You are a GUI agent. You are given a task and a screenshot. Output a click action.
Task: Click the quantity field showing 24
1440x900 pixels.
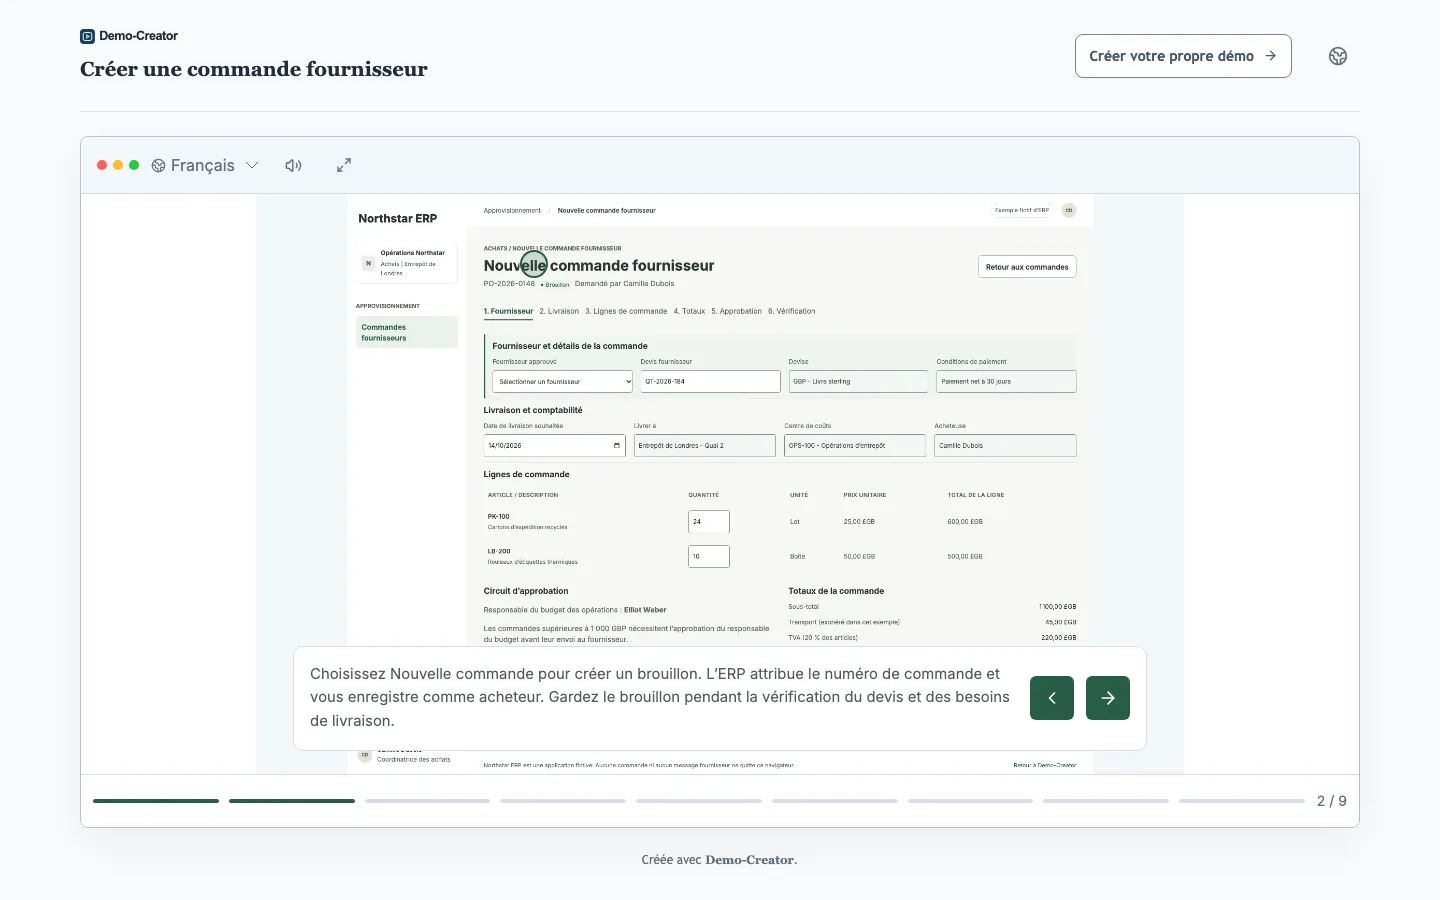(709, 521)
